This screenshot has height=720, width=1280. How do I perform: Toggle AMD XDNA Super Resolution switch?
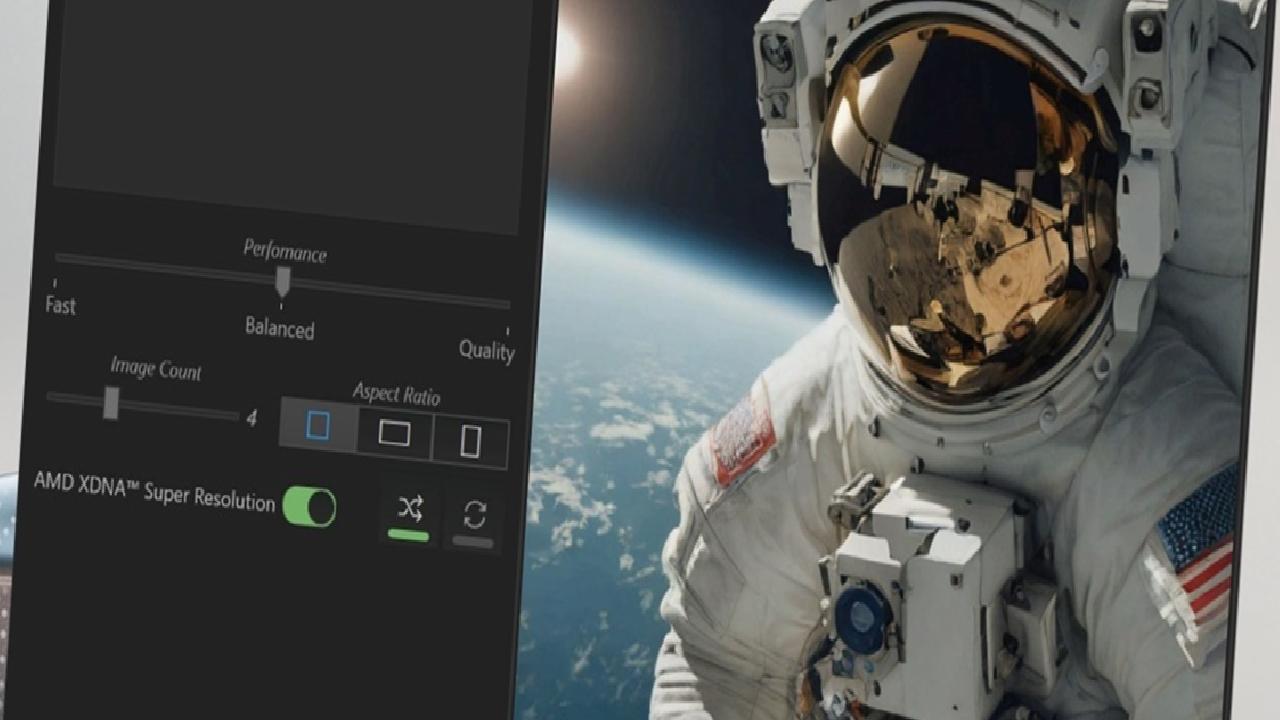(x=309, y=506)
